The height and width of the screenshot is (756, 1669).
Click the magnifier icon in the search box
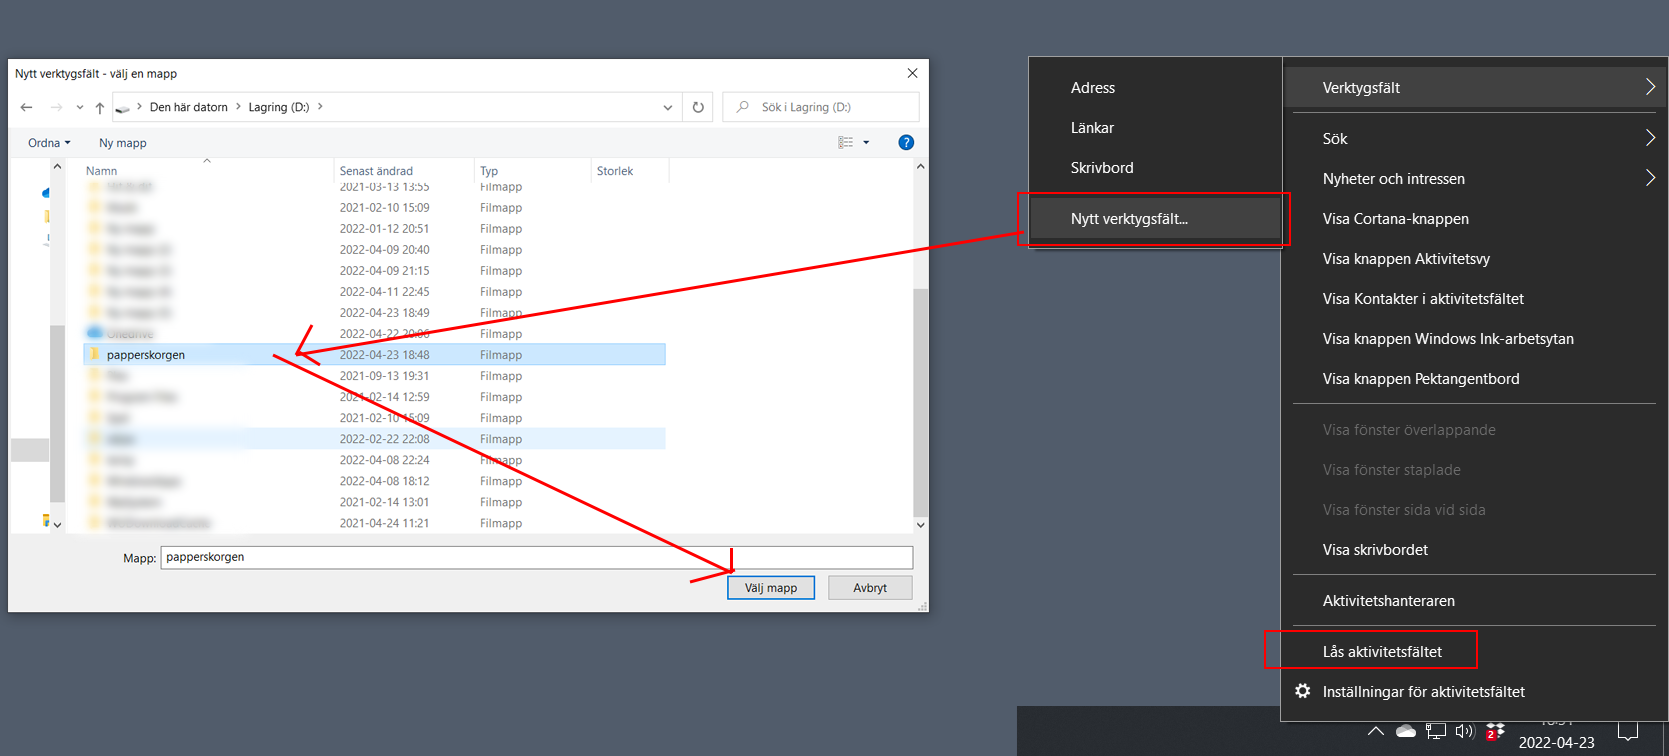[x=743, y=107]
